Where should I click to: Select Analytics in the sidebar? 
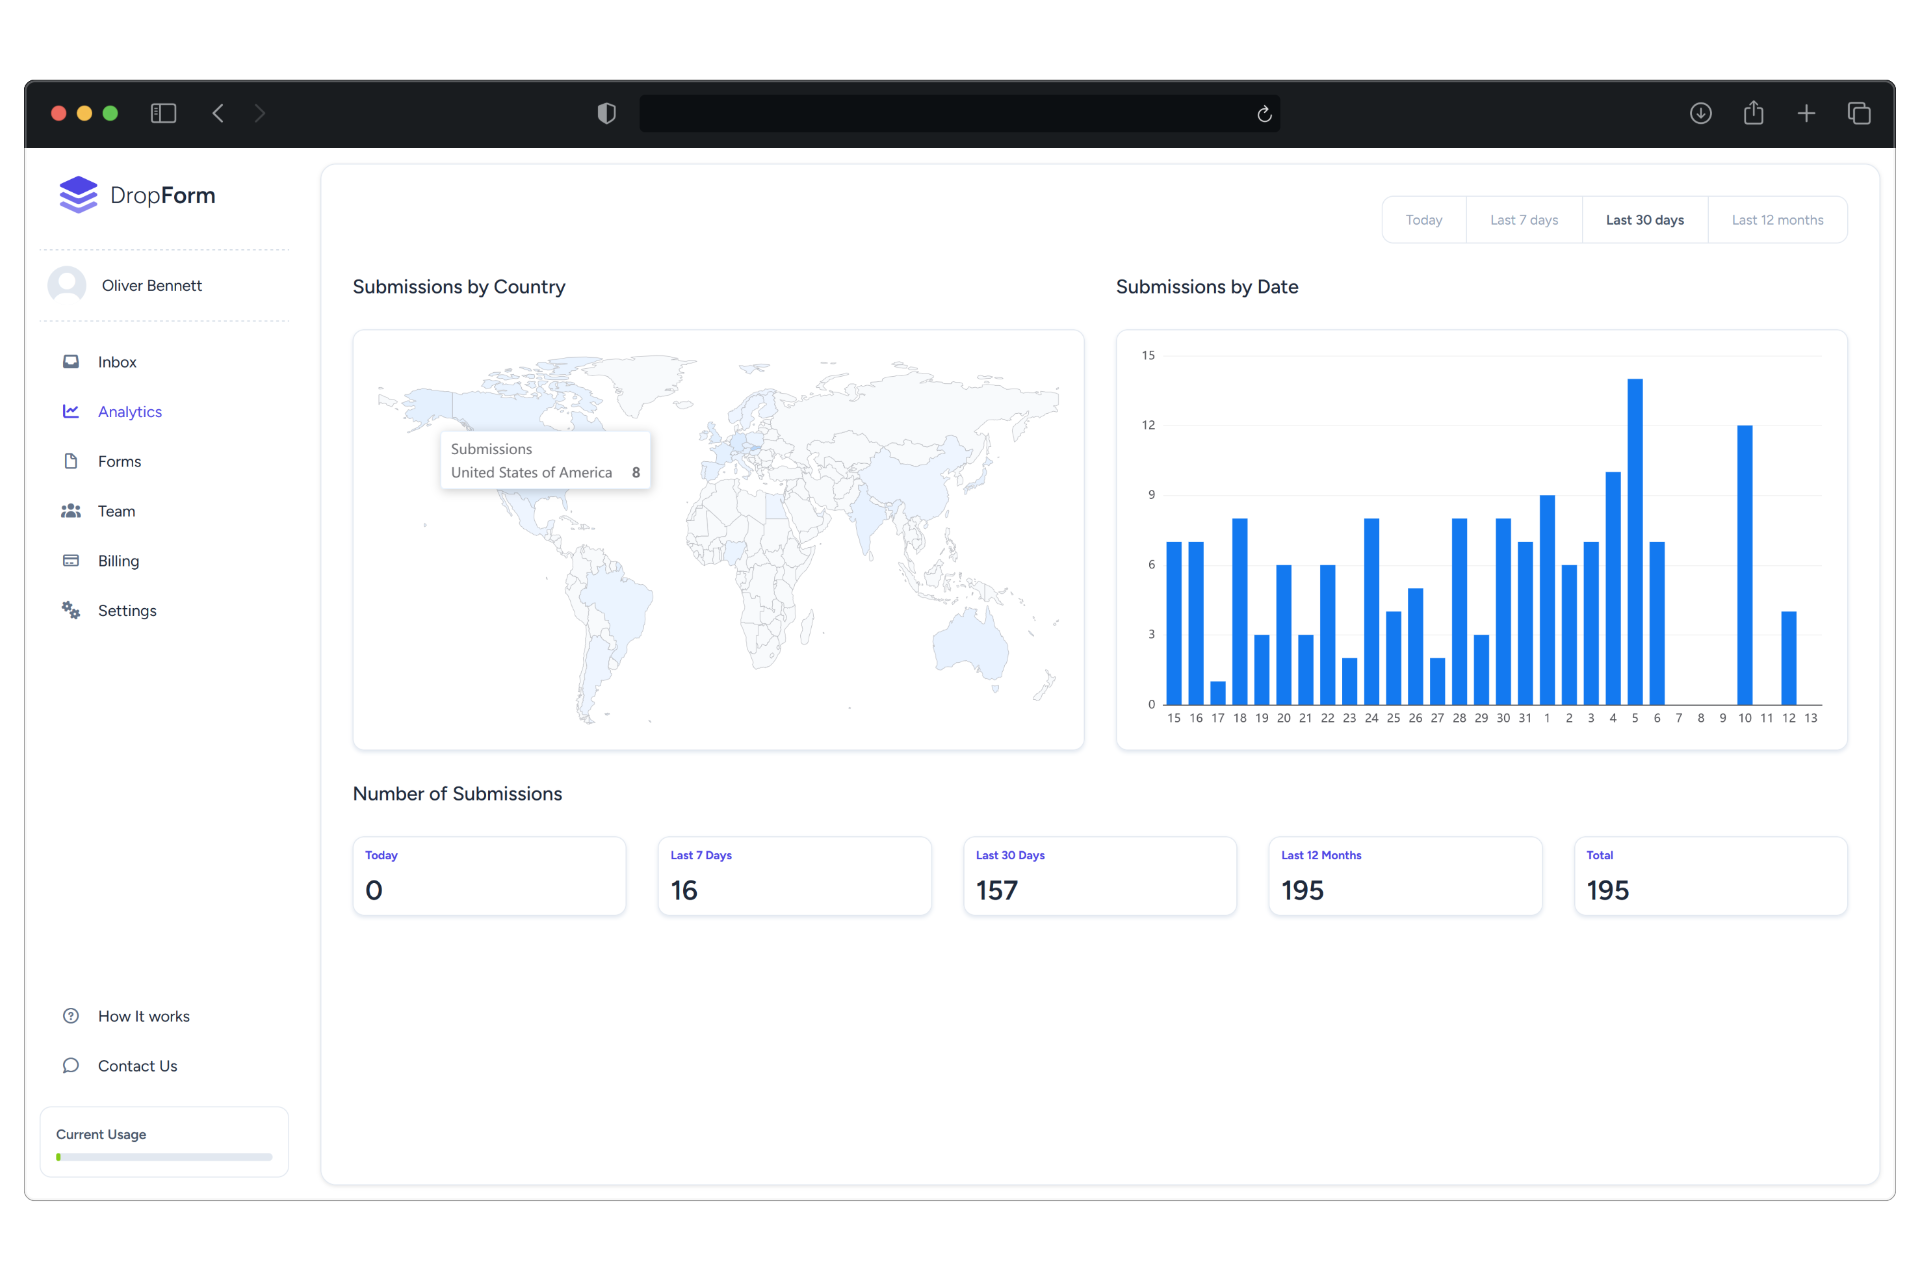[130, 411]
